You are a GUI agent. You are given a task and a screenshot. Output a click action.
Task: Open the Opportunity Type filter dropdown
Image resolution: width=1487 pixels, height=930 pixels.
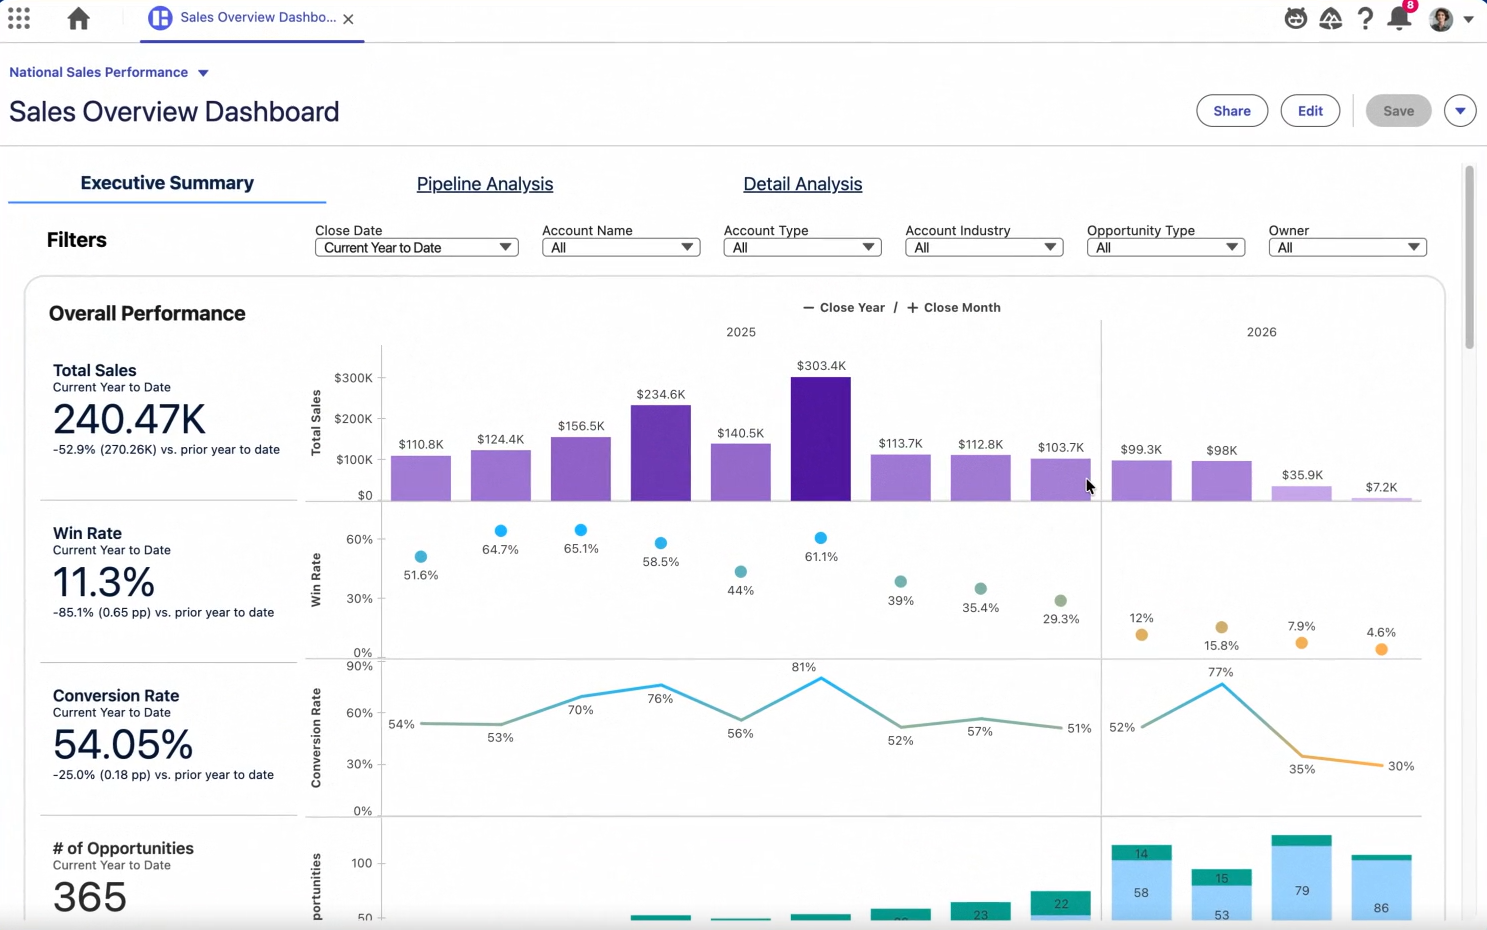pyautogui.click(x=1165, y=248)
